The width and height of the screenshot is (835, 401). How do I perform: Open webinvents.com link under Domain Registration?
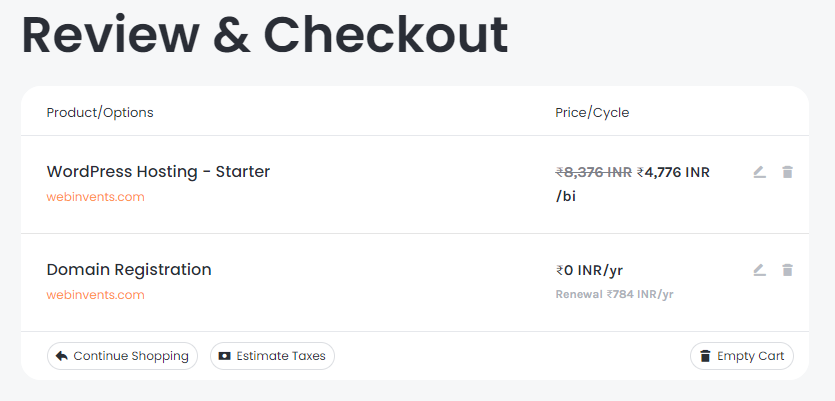pos(96,295)
